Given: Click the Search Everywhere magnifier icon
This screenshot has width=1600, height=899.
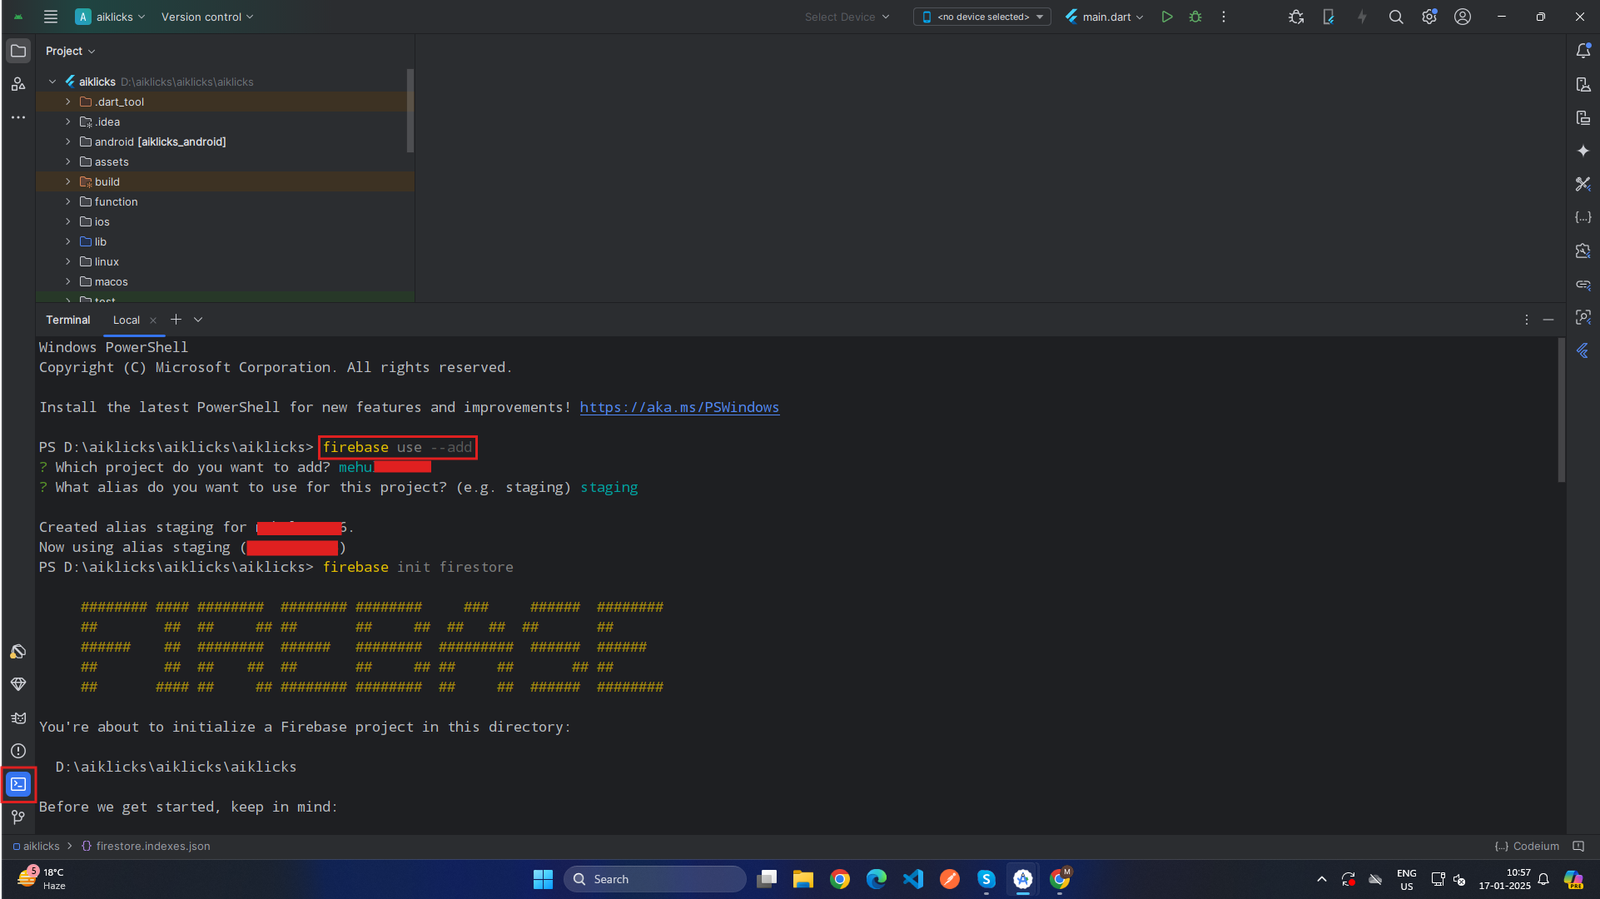Looking at the screenshot, I should pyautogui.click(x=1396, y=17).
